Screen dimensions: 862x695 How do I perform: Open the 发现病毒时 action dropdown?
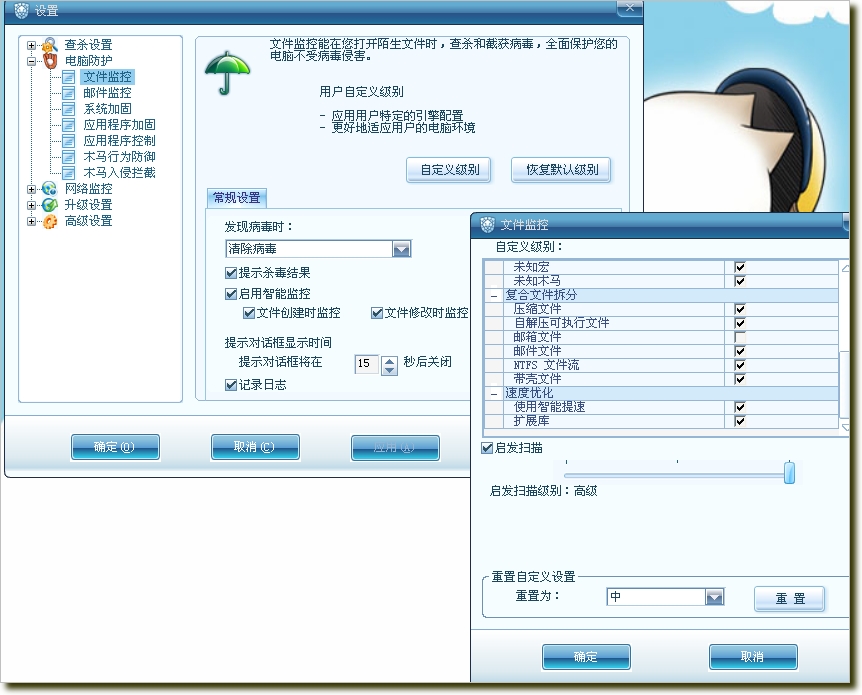401,249
